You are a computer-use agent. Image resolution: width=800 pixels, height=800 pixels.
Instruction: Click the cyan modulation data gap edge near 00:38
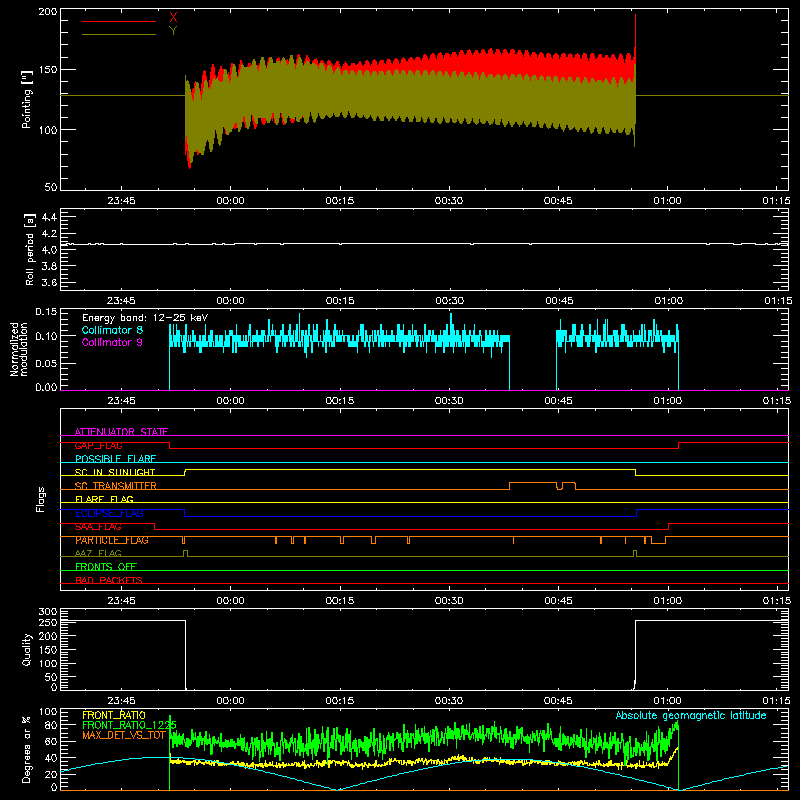[509, 362]
